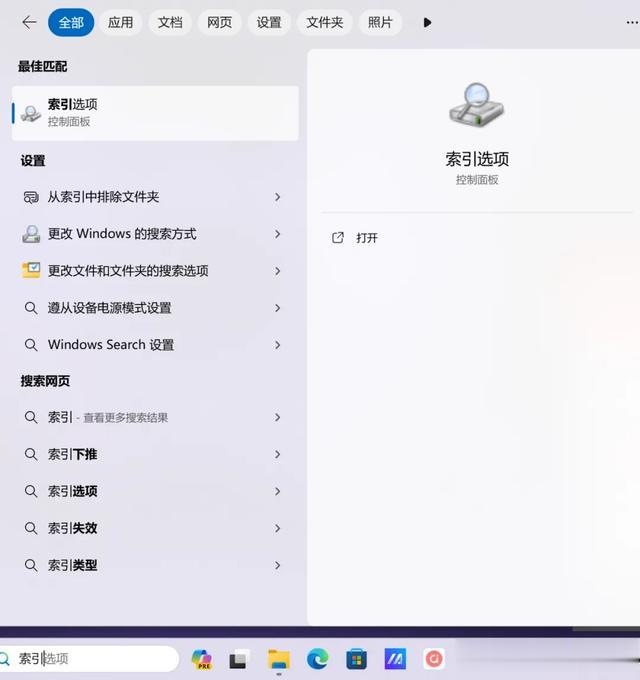Expand the Windows Search 设置 chevron
This screenshot has width=640, height=680.
278,345
